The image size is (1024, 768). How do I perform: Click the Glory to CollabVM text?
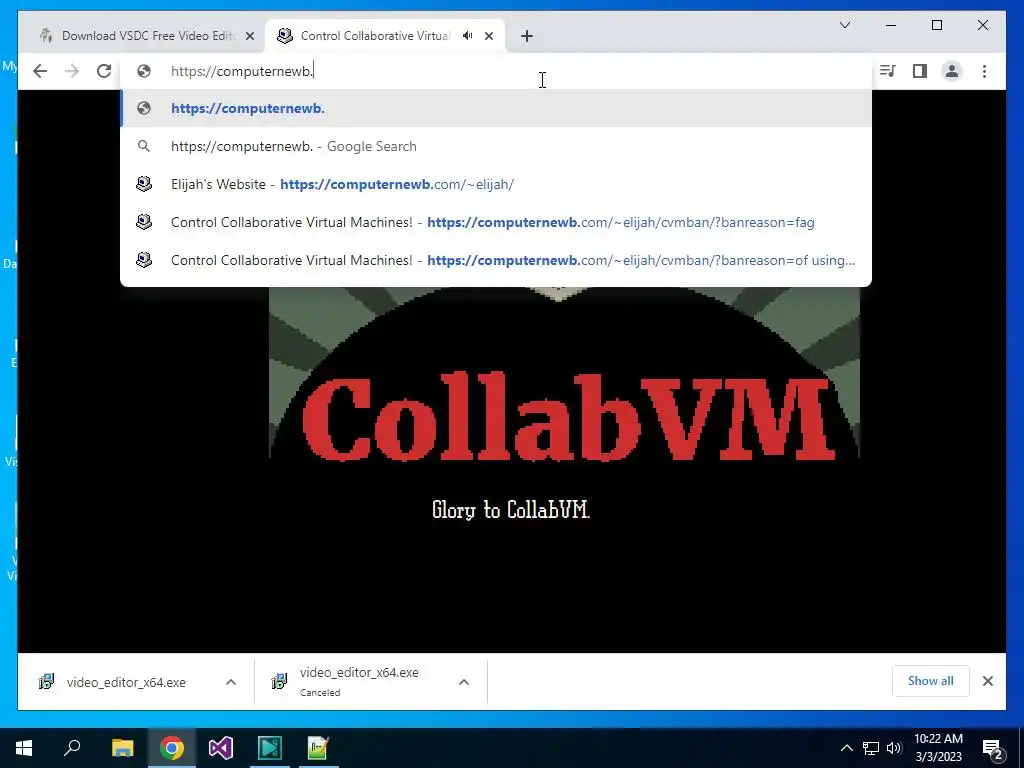pyautogui.click(x=511, y=509)
